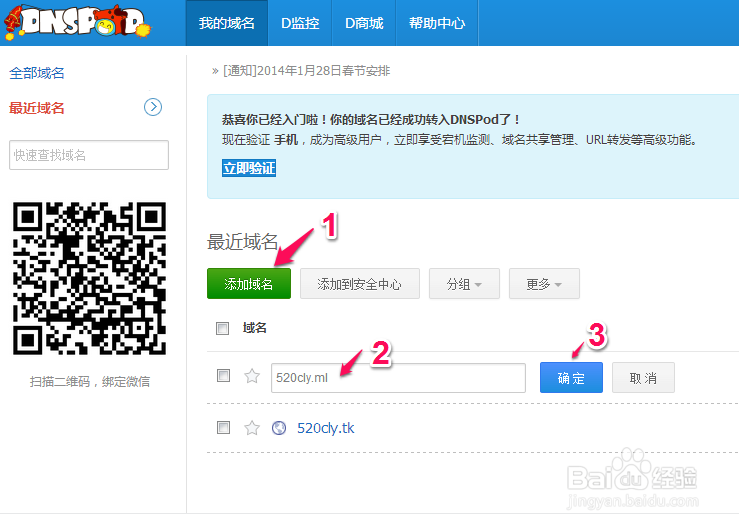
Task: Tick the checkbox for 520cly.tk
Action: (223, 428)
